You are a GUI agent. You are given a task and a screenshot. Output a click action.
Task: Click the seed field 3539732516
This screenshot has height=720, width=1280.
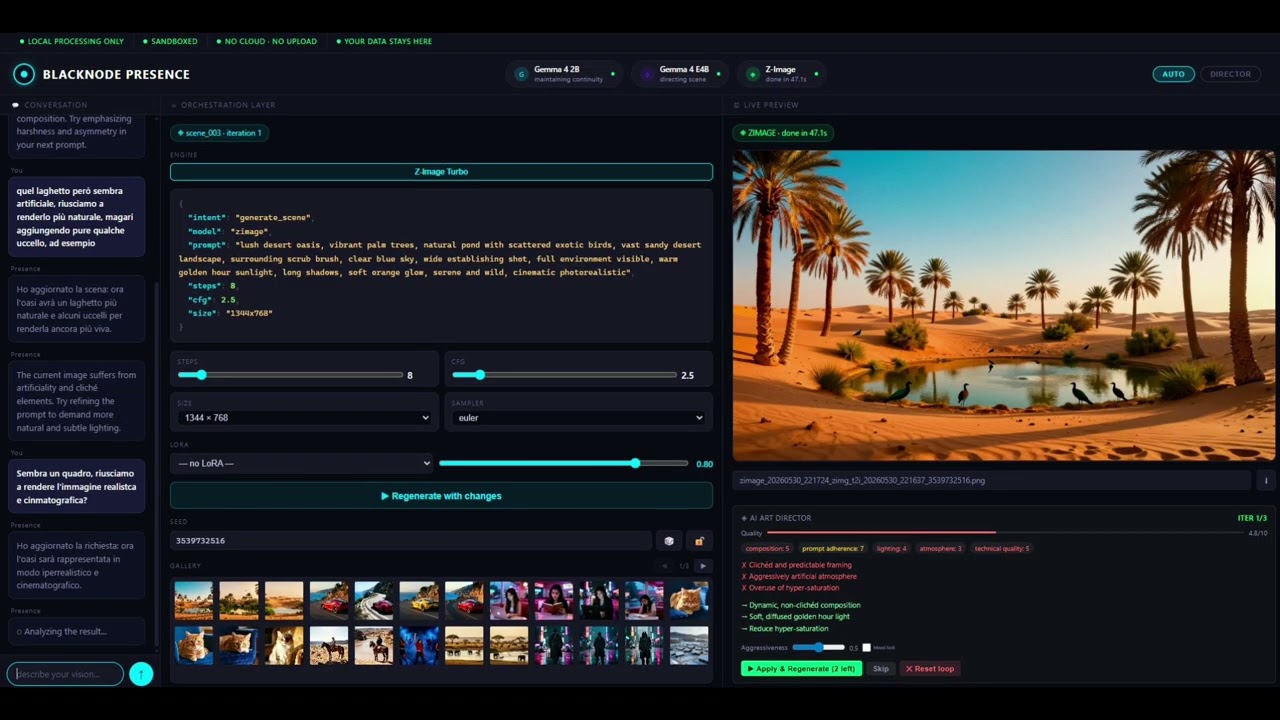[412, 541]
